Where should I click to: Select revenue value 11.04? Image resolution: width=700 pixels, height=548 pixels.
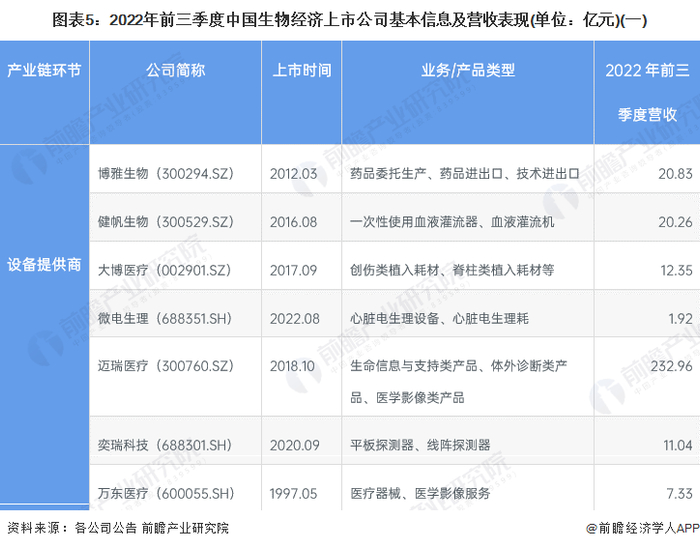coord(678,445)
